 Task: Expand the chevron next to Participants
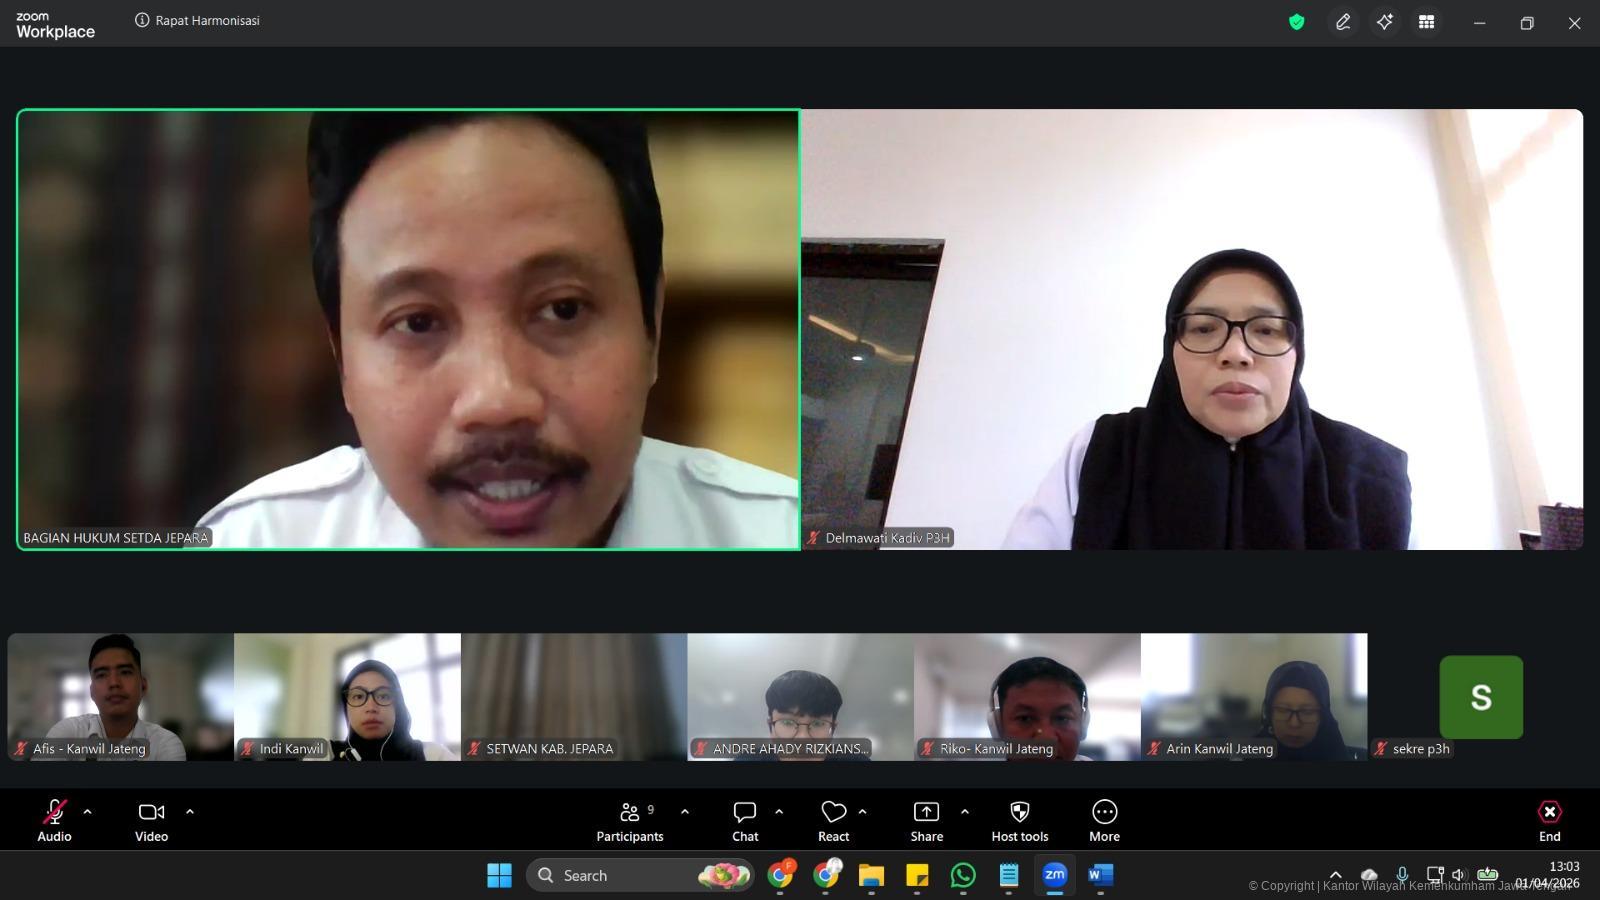[x=685, y=812]
